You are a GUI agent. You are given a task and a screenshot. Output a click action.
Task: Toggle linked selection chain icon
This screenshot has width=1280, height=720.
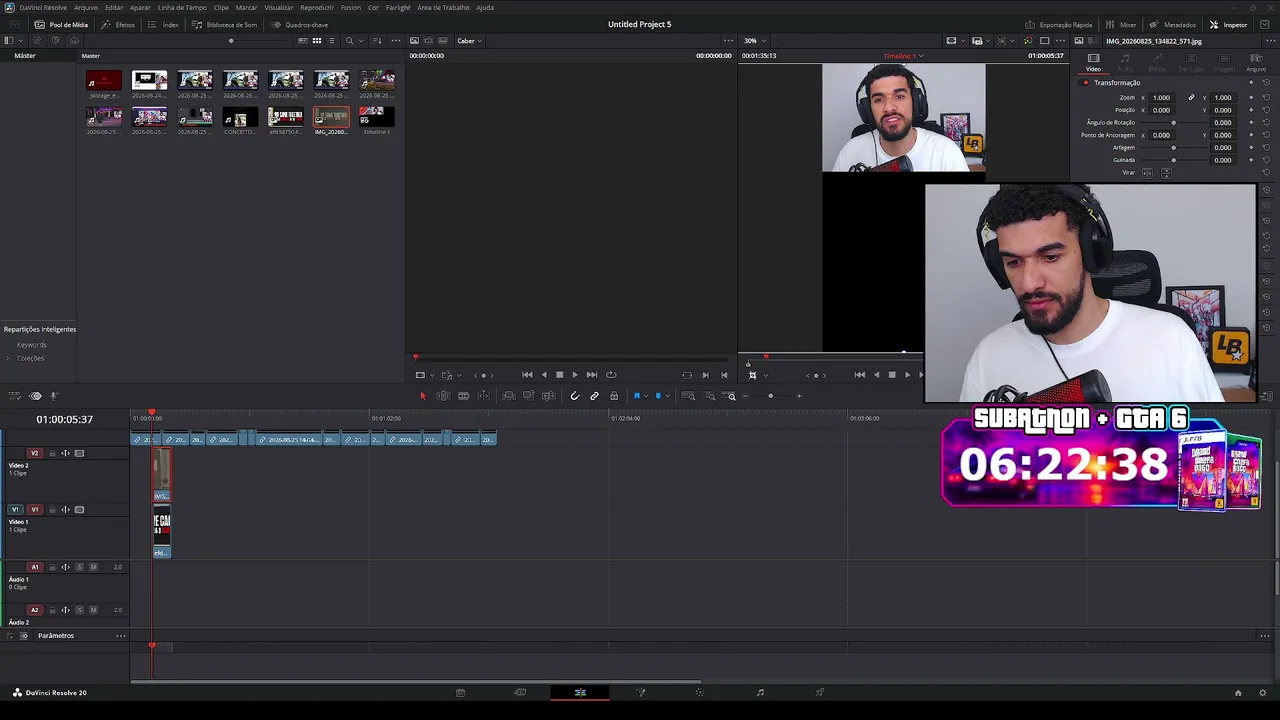click(x=594, y=396)
